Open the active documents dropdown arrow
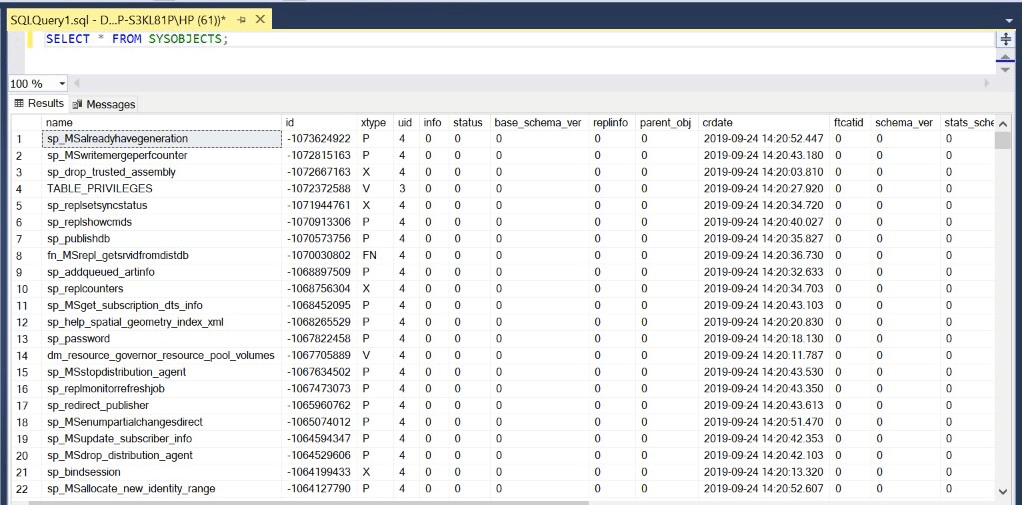Screen dimensions: 1022x505 tap(1009, 21)
